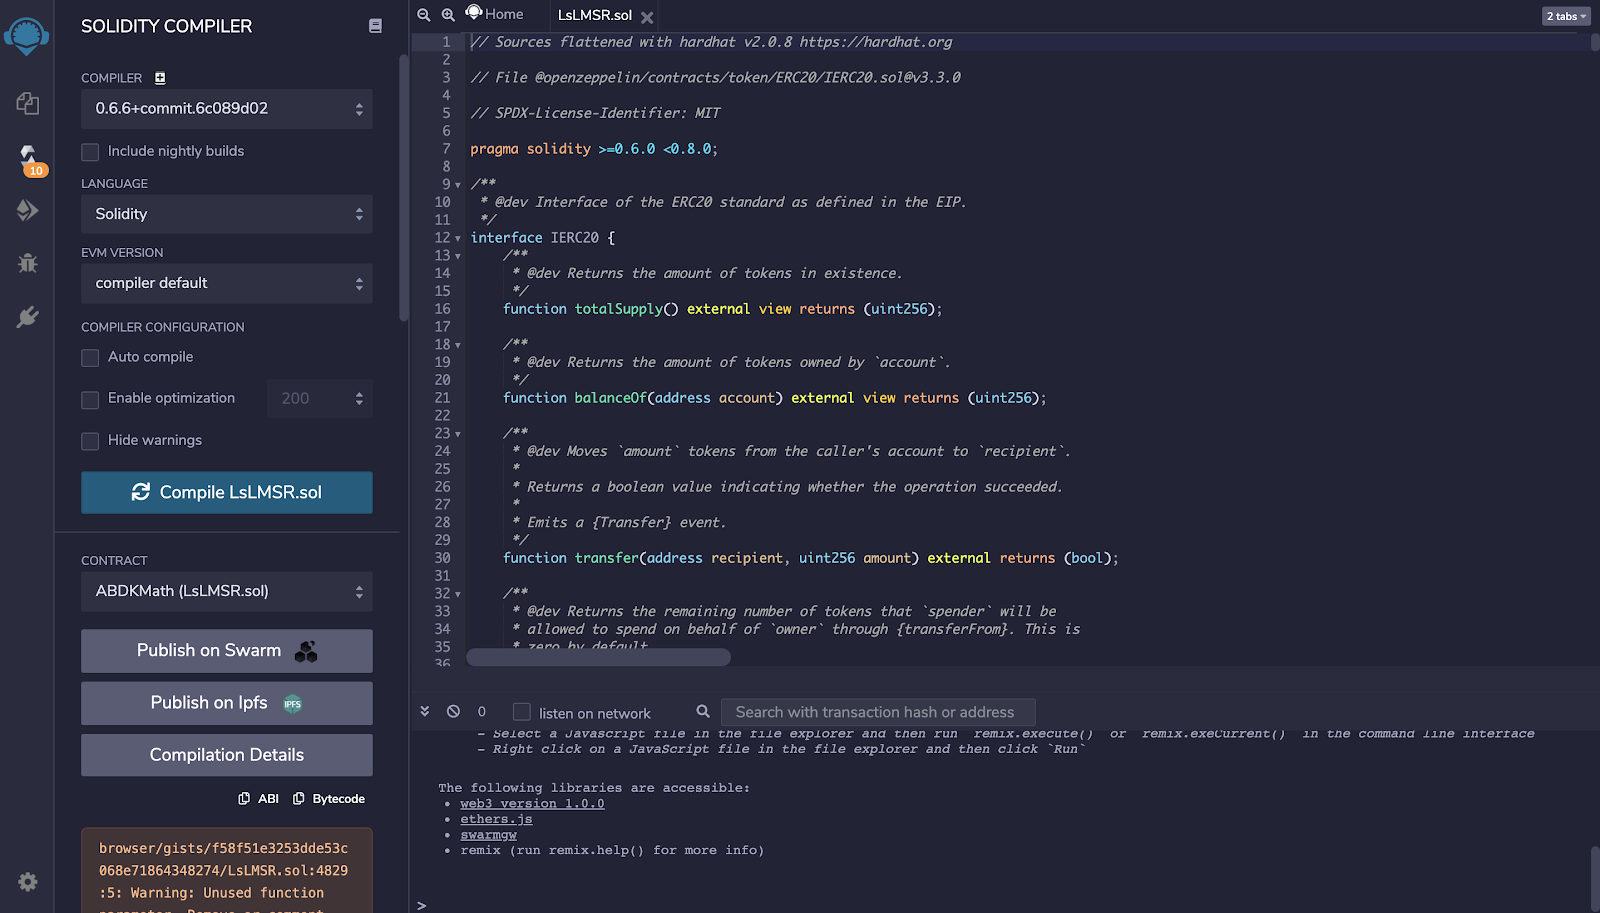Open the 2 tabs dropdown
1600x913 pixels.
pyautogui.click(x=1566, y=16)
